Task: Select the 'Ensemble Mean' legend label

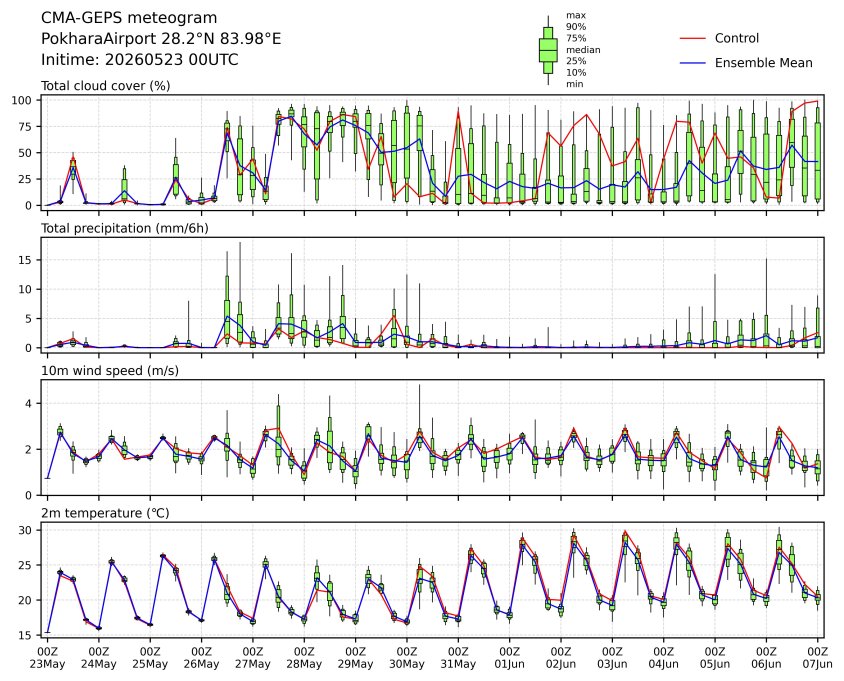Action: [x=764, y=63]
